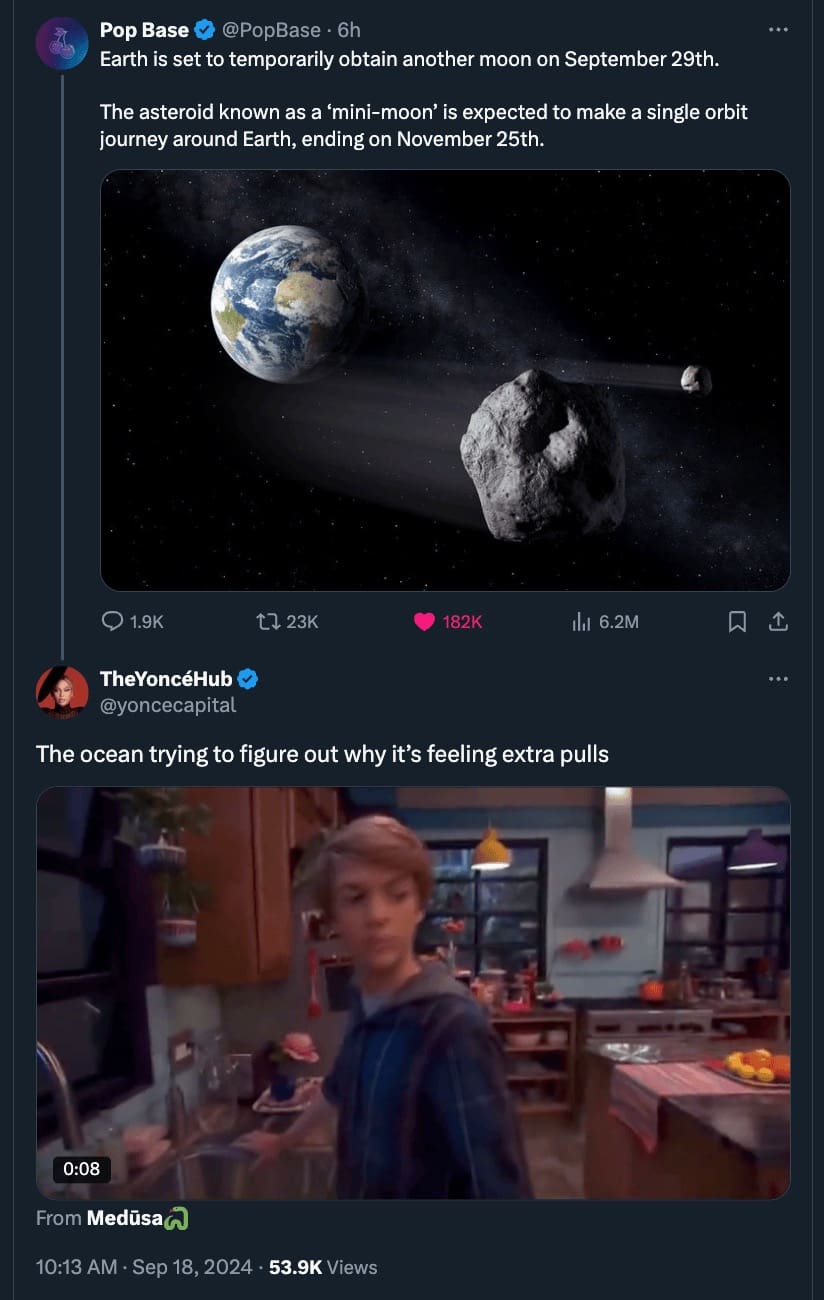Viewport: 824px width, 1300px height.
Task: Click the share upload icon
Action: 777,622
